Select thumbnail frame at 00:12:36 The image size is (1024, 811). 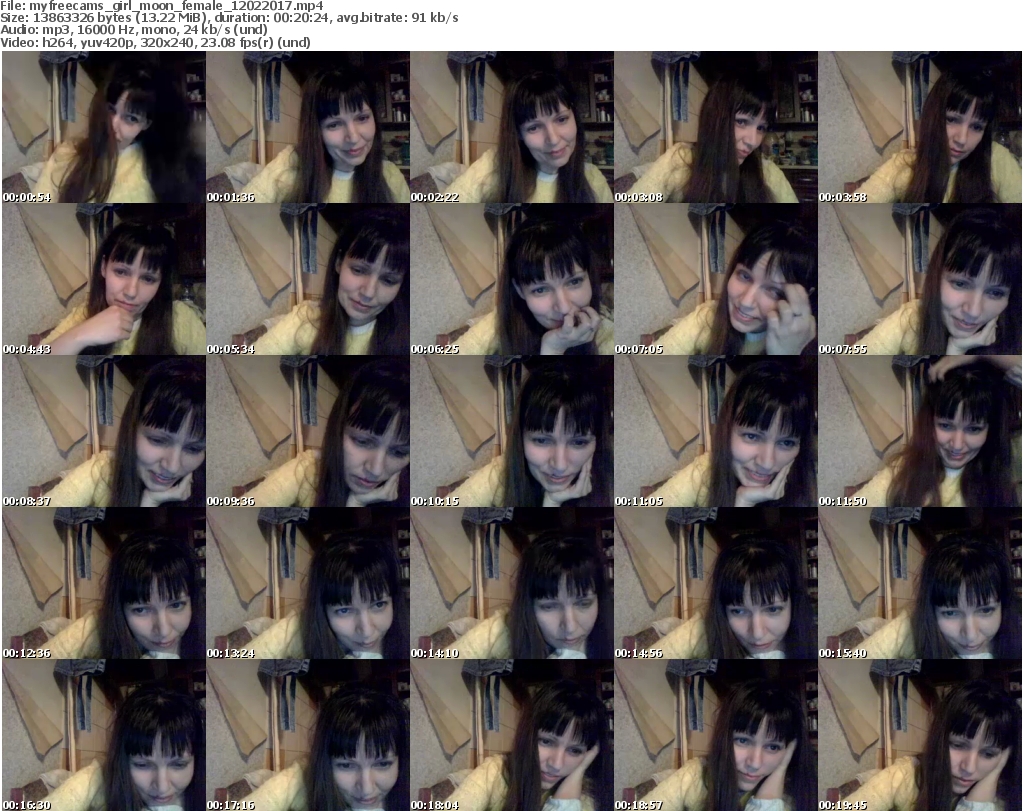(104, 583)
